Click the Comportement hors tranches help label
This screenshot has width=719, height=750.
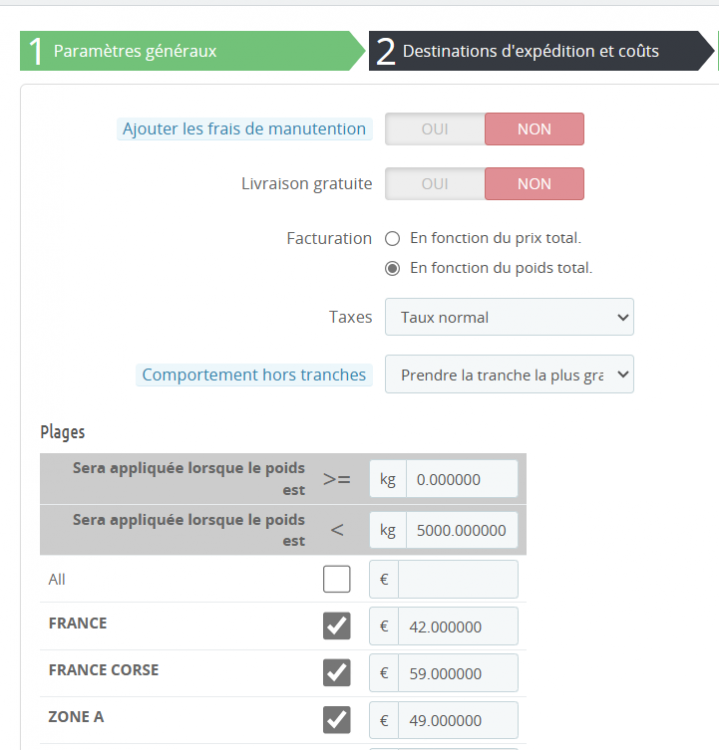(x=254, y=375)
